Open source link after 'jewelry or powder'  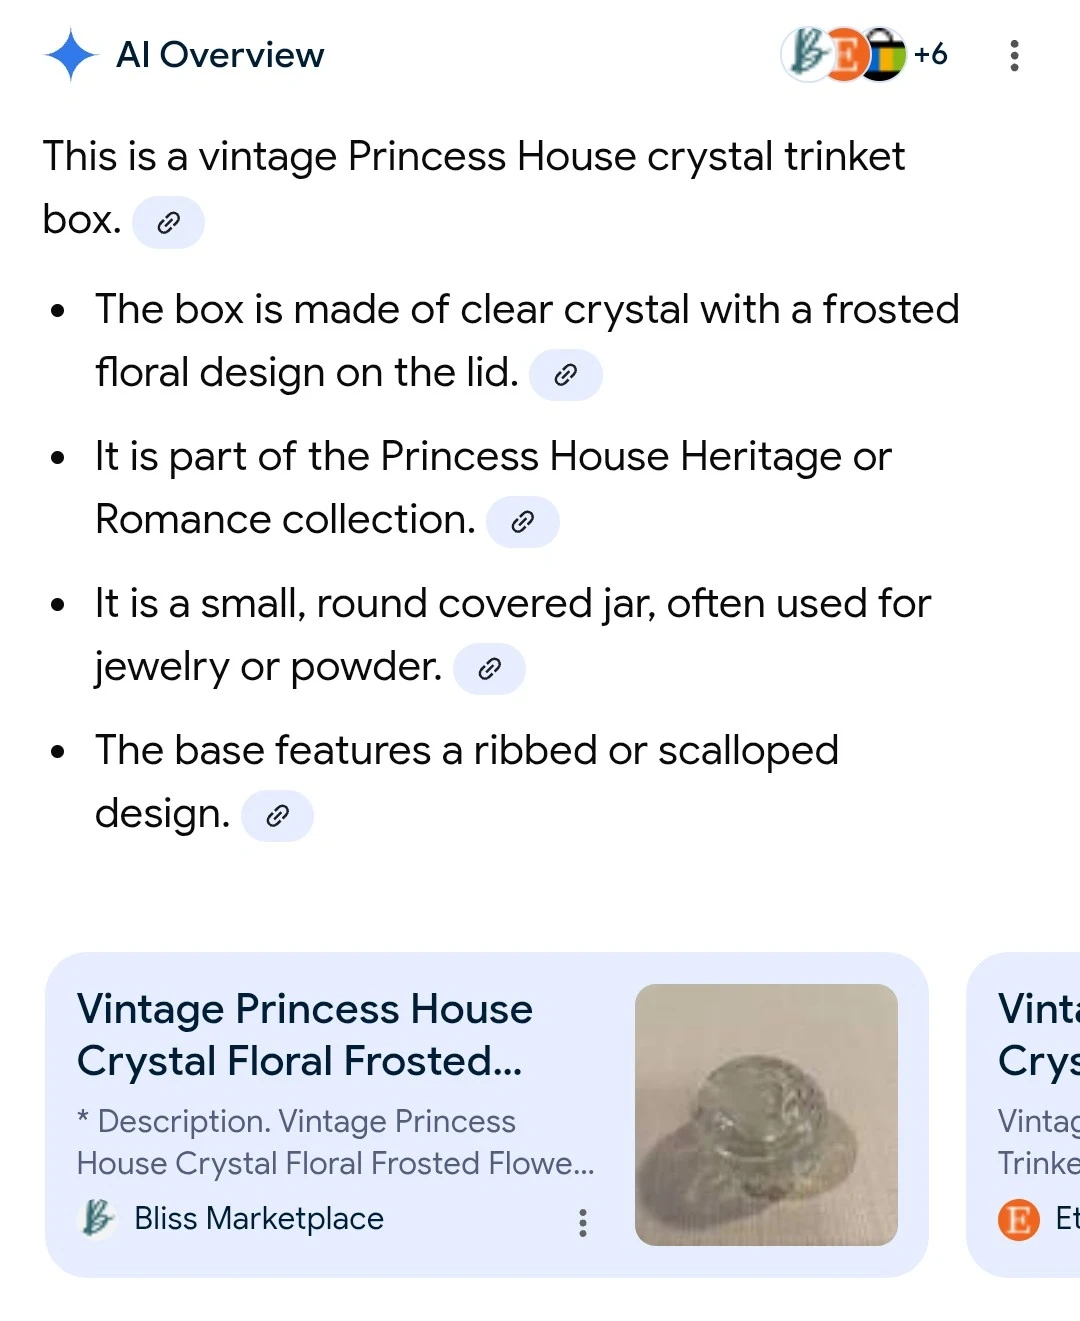pos(489,669)
